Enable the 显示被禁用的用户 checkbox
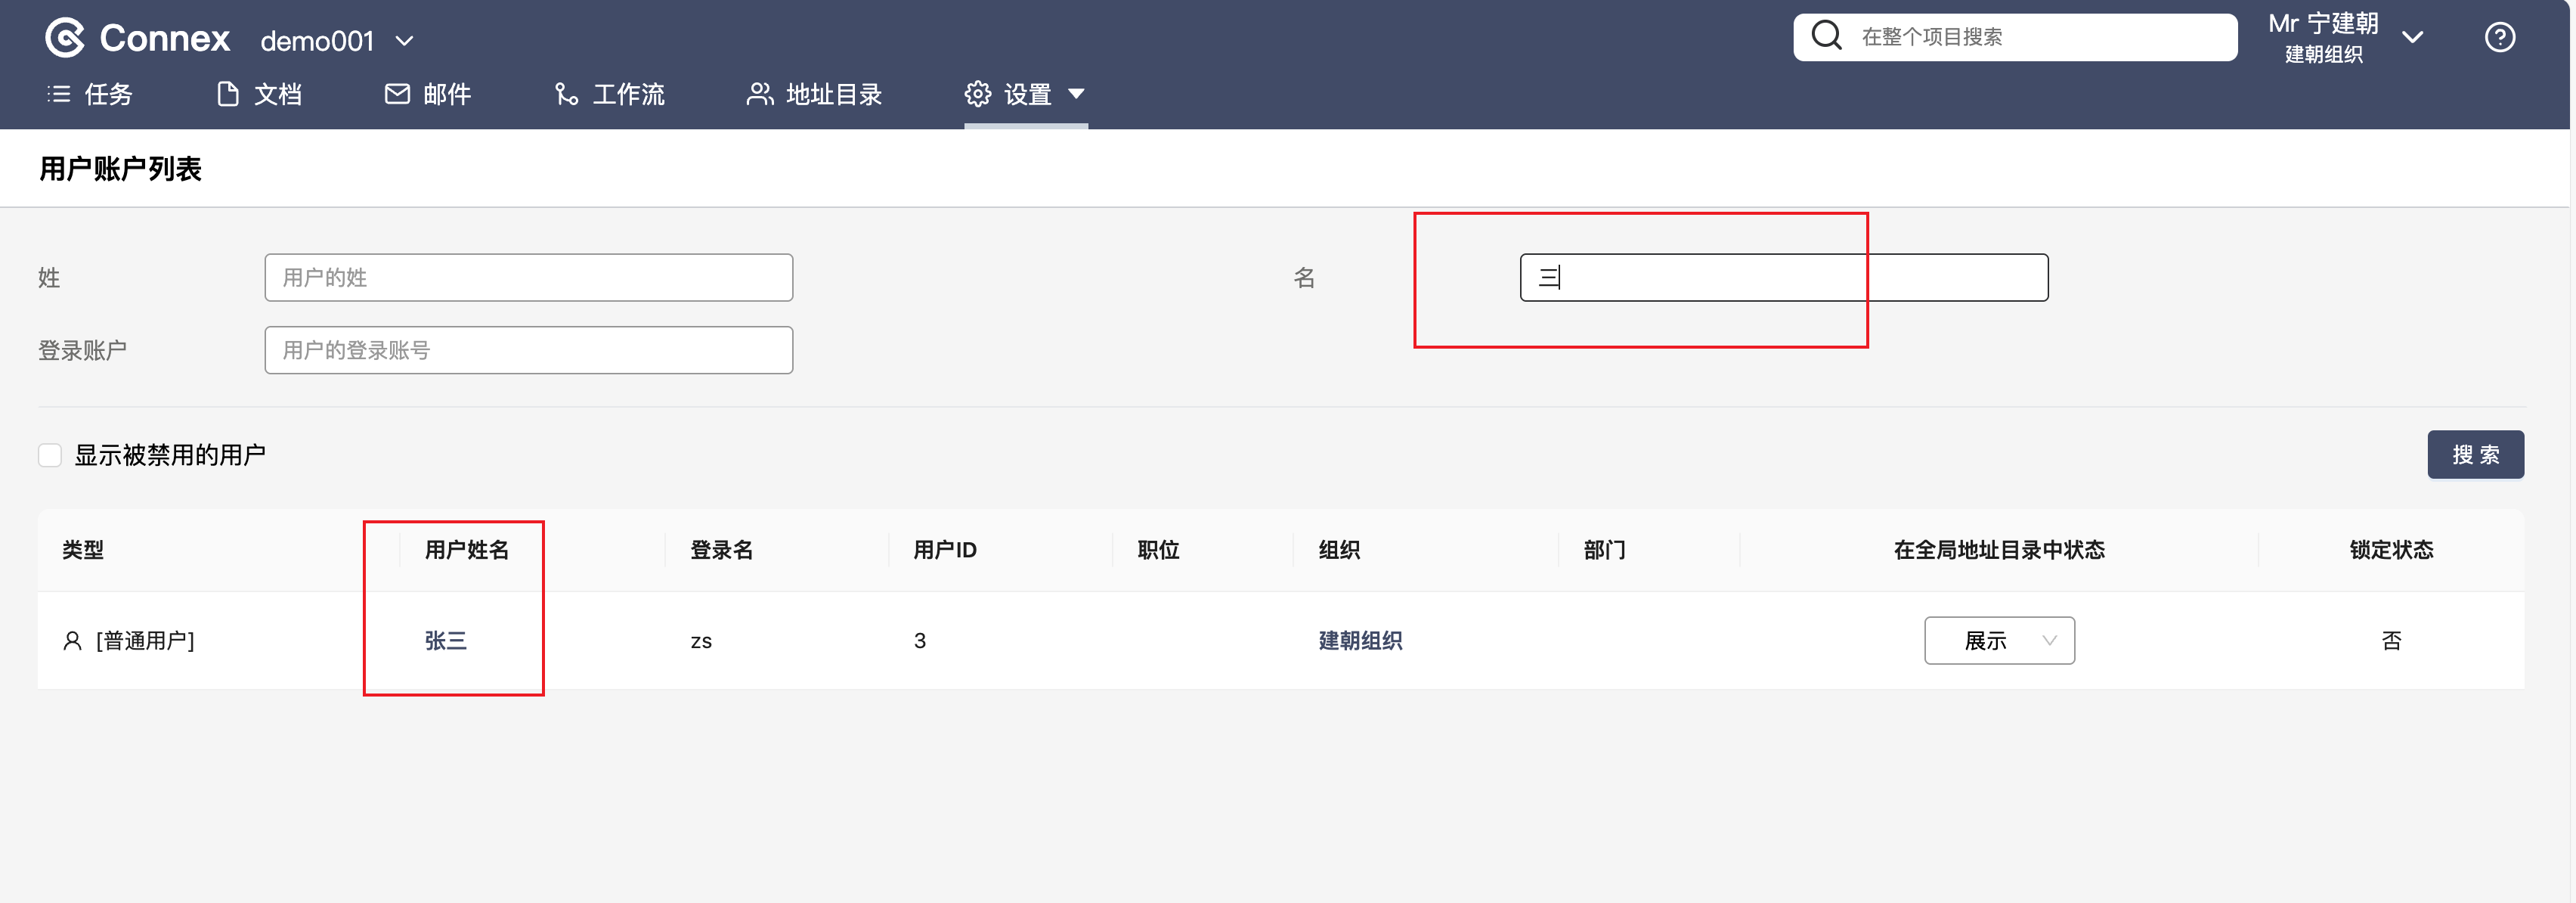 click(50, 456)
